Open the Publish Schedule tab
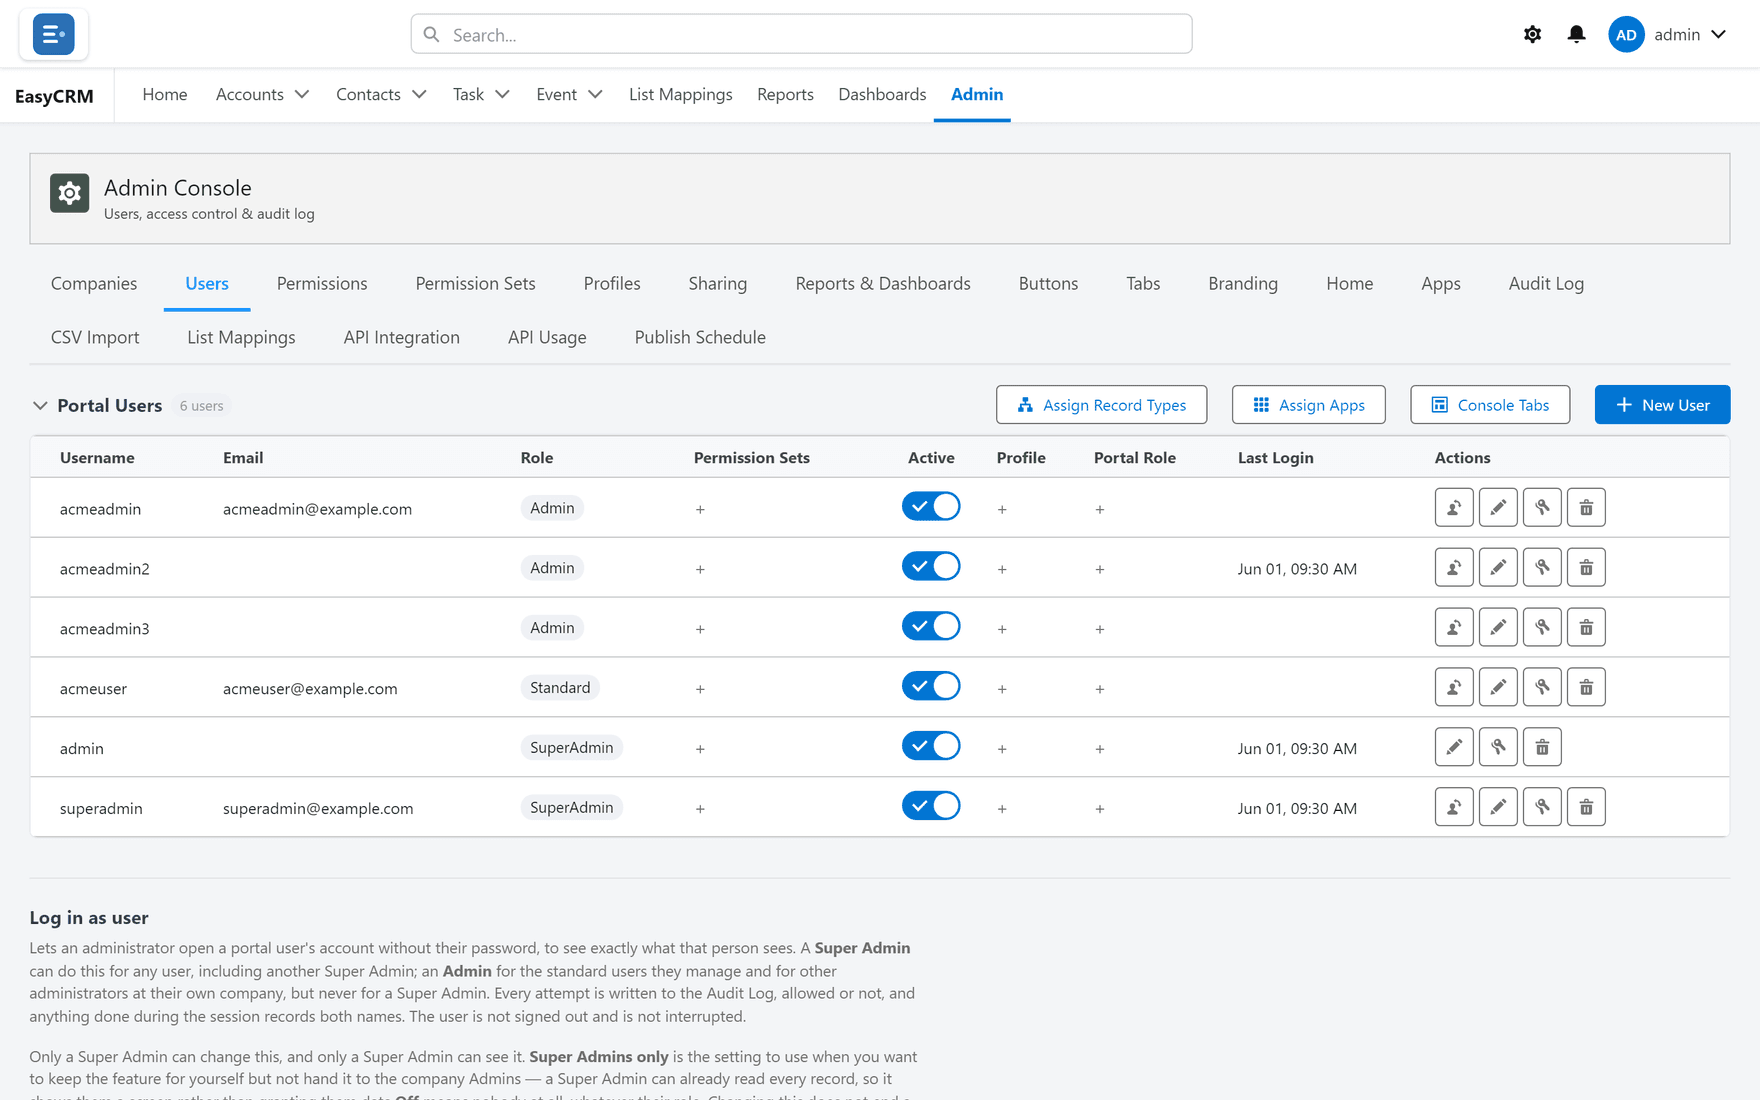Image resolution: width=1760 pixels, height=1100 pixels. [700, 337]
